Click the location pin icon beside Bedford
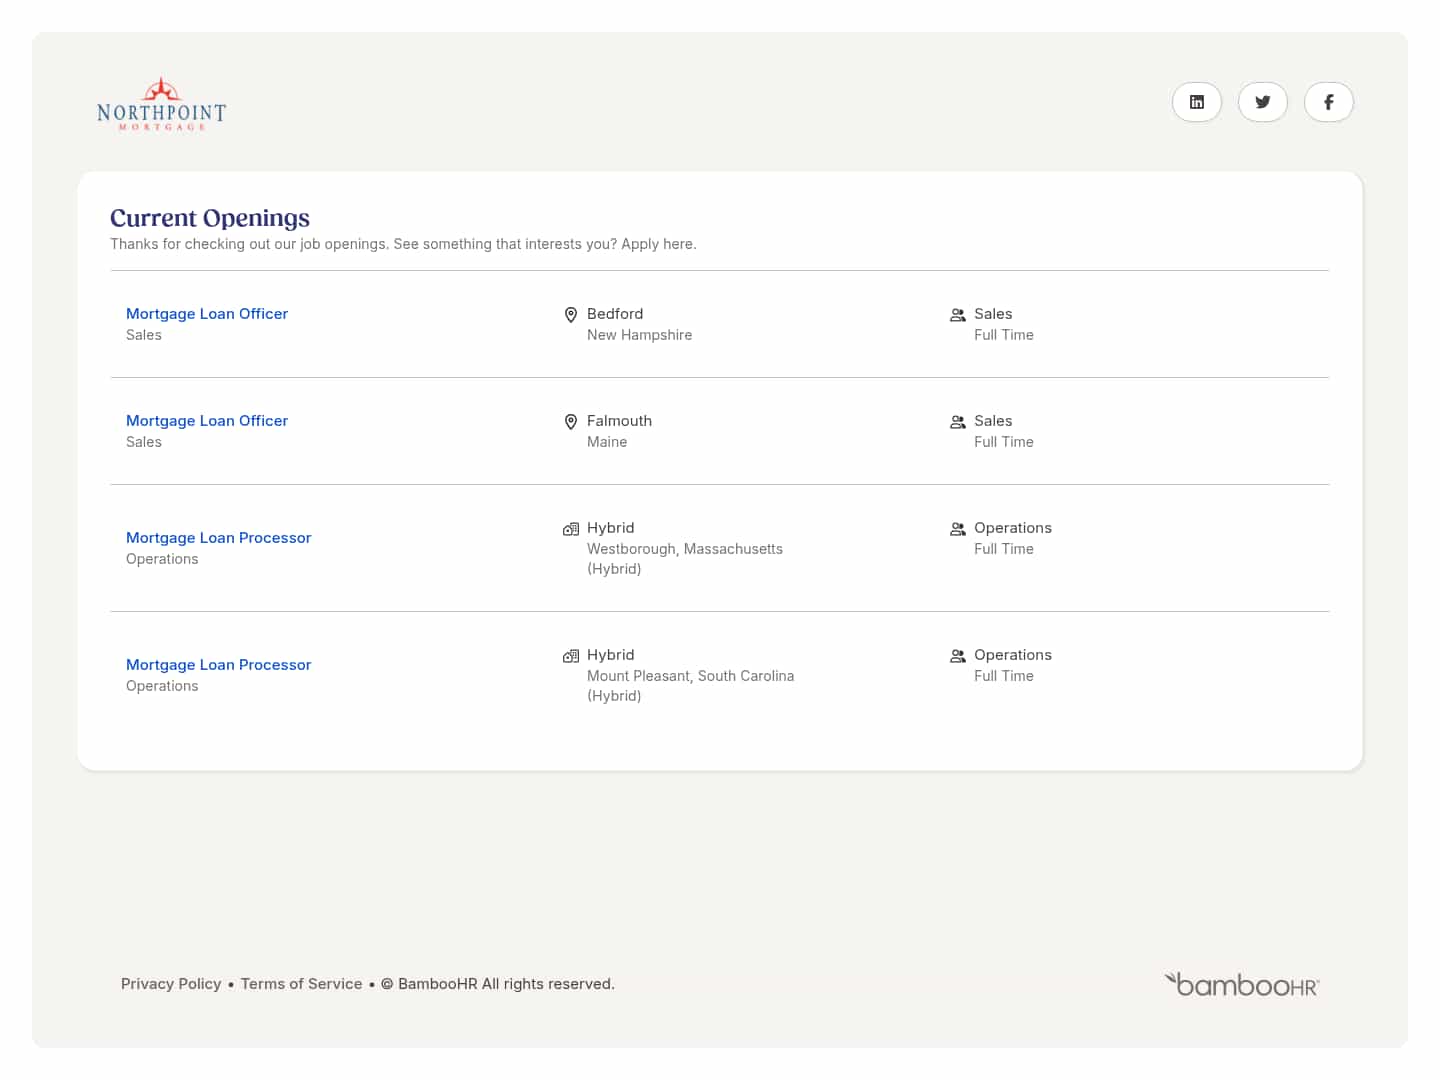Viewport: 1440px width, 1080px height. (x=571, y=315)
